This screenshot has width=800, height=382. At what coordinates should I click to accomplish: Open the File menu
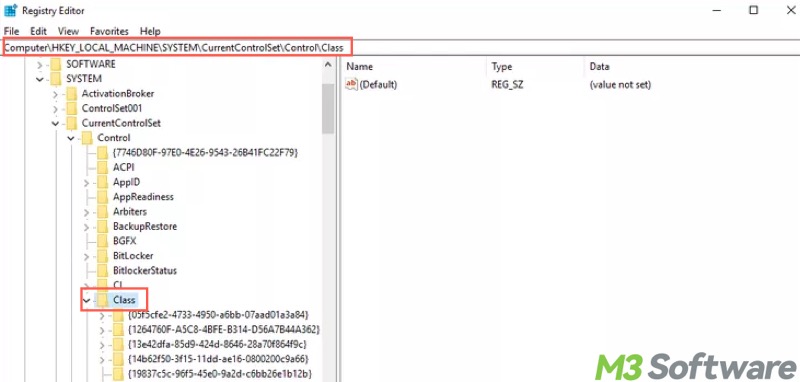pyautogui.click(x=11, y=31)
